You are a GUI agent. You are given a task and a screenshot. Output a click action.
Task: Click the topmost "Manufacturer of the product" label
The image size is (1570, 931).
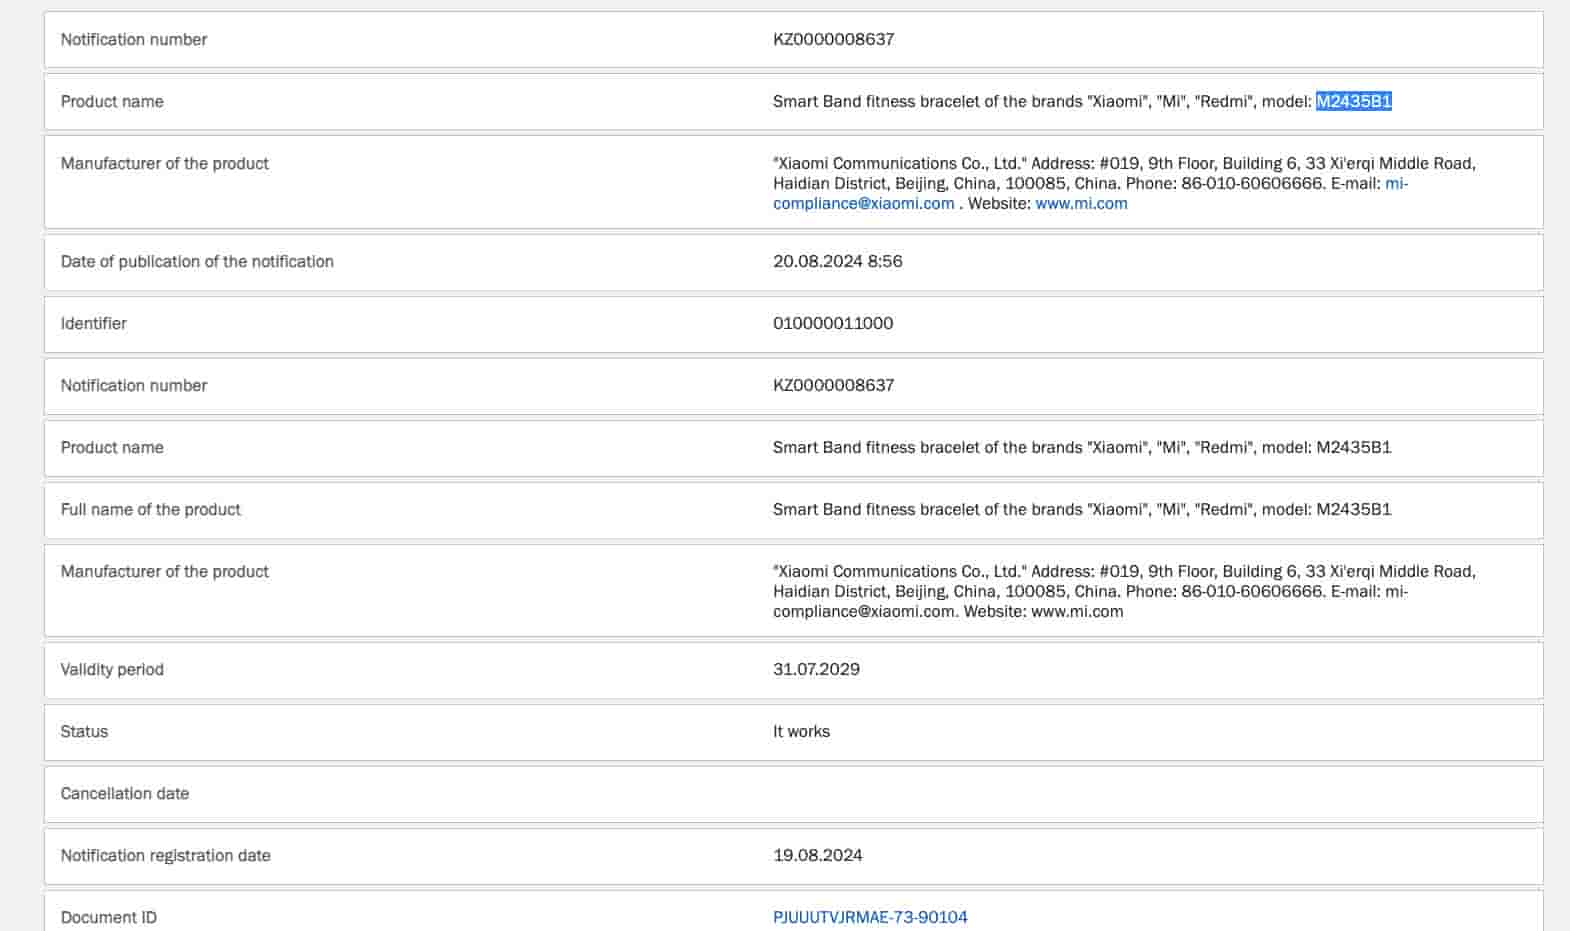[x=164, y=163]
